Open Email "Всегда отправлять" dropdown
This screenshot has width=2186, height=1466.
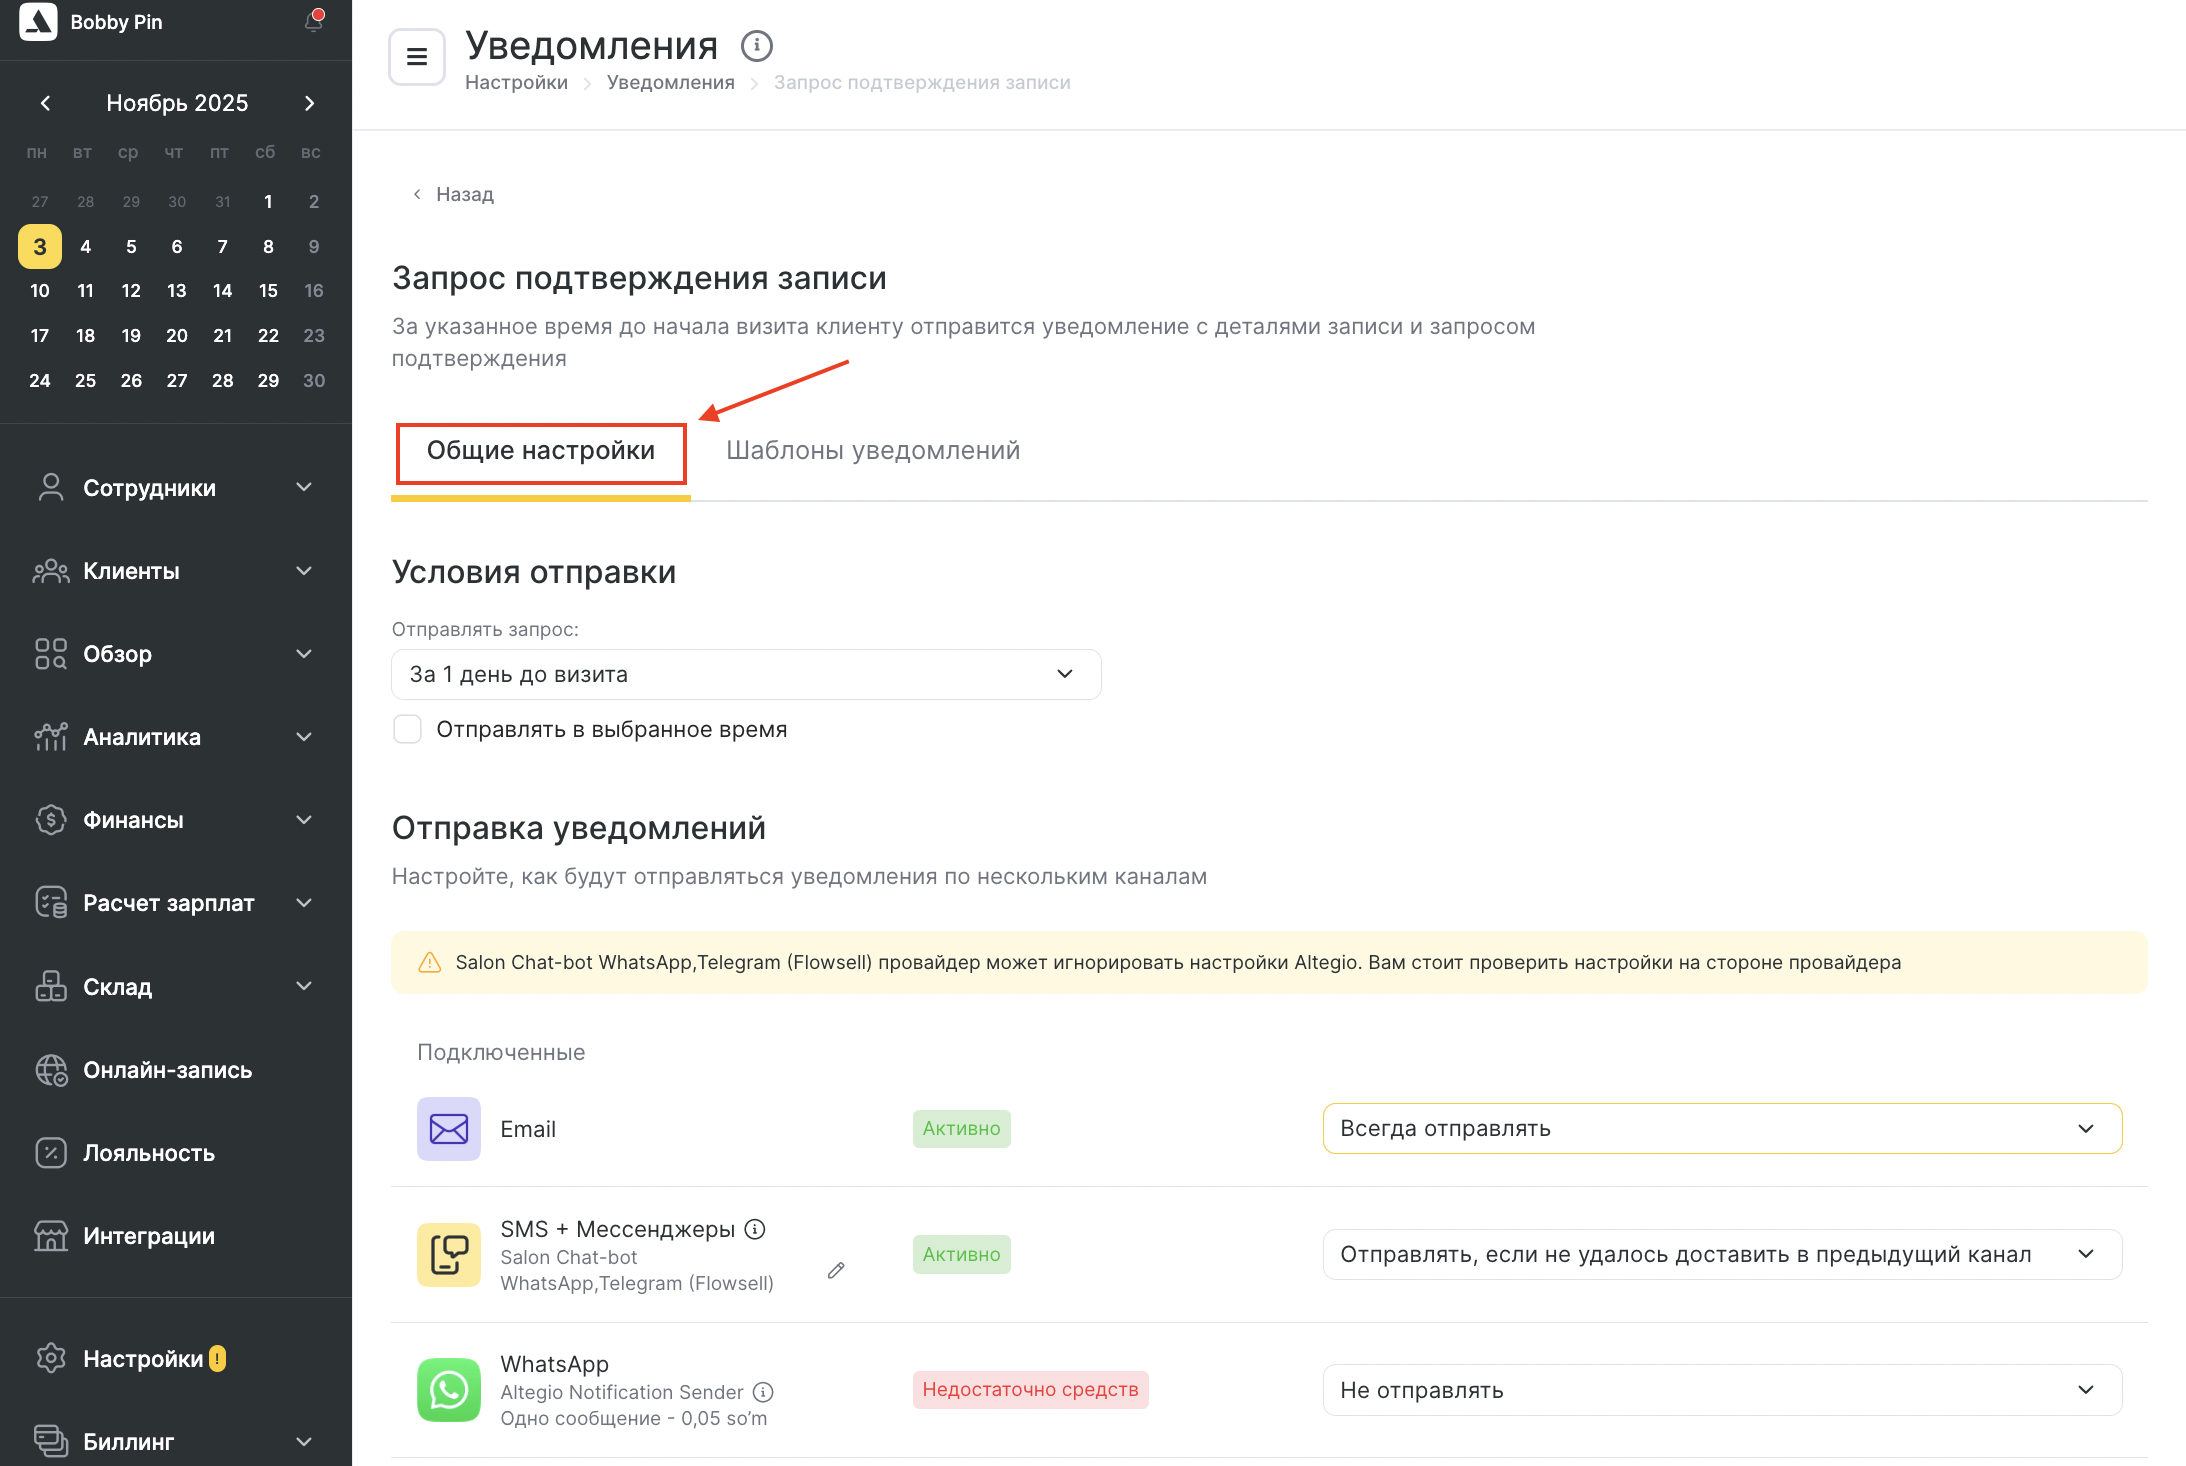(1721, 1128)
